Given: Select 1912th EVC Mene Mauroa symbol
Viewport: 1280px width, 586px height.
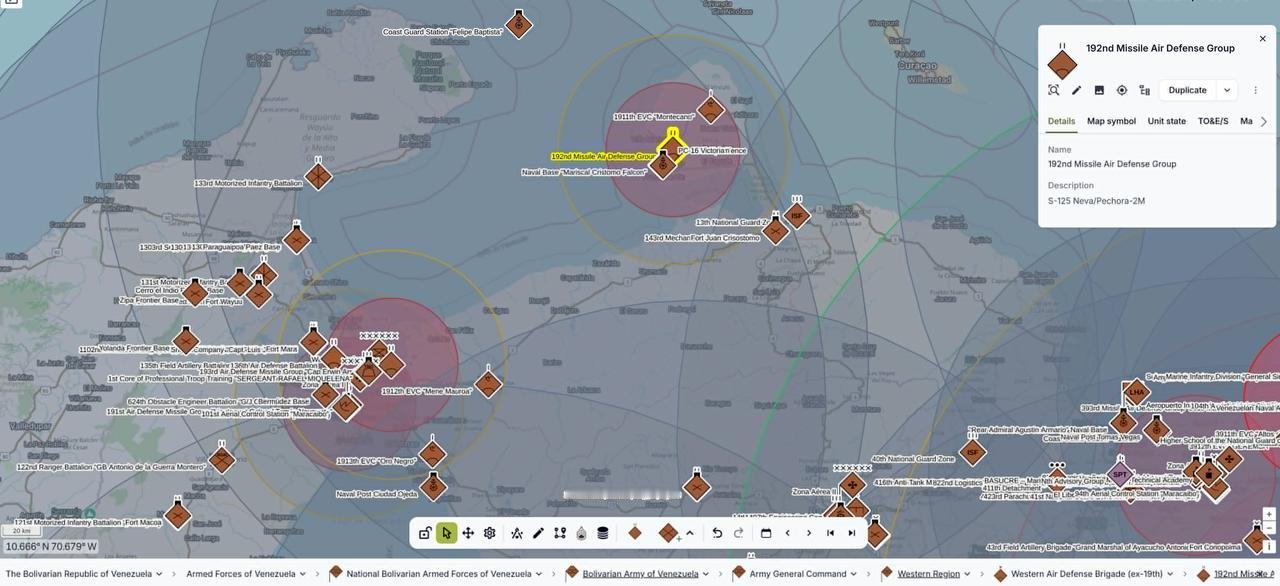Looking at the screenshot, I should click(x=488, y=383).
